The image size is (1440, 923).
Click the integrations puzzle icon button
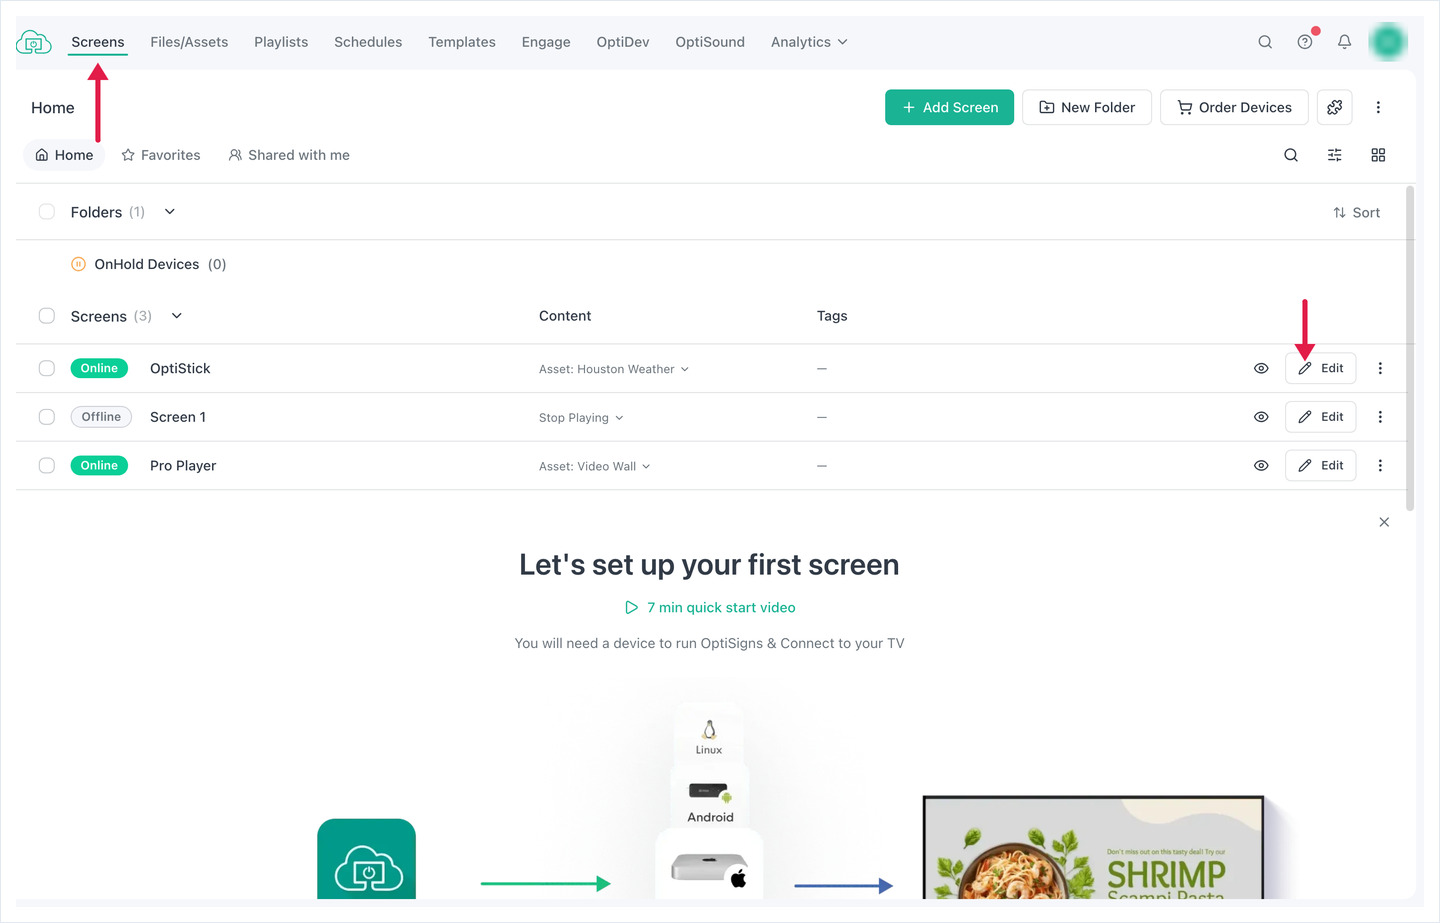[x=1335, y=107]
